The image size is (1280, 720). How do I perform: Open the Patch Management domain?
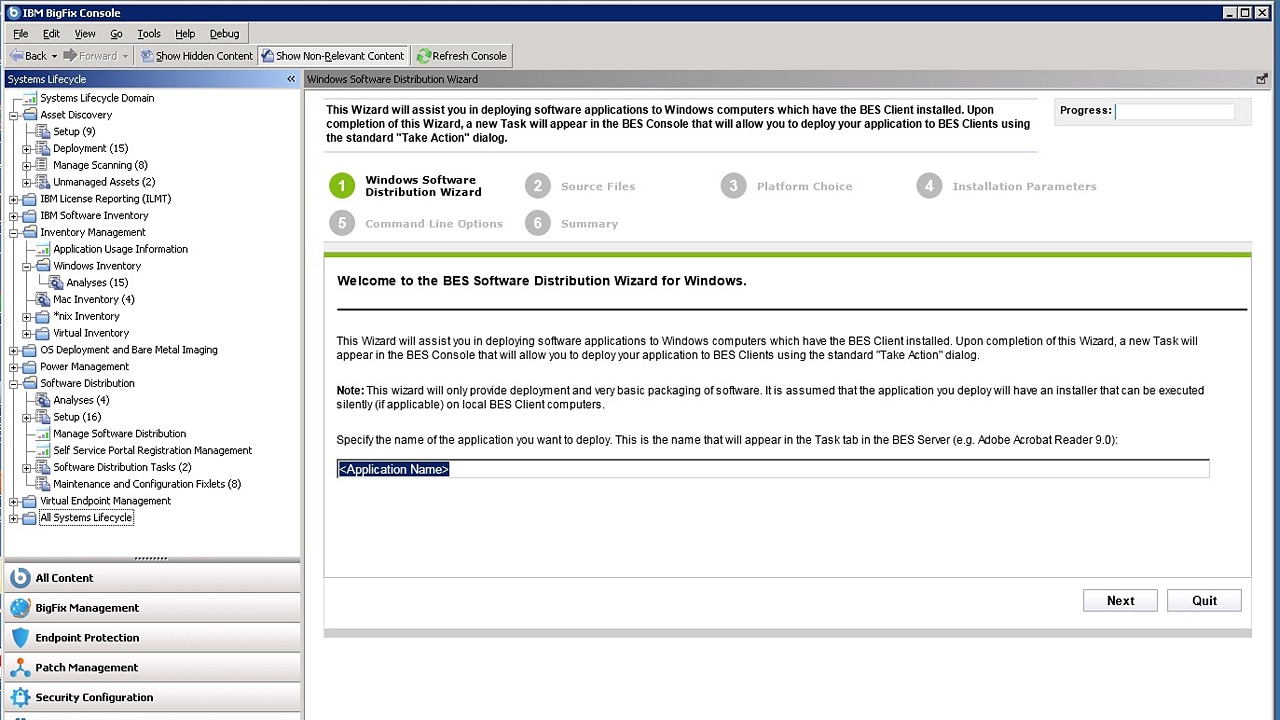[x=151, y=668]
